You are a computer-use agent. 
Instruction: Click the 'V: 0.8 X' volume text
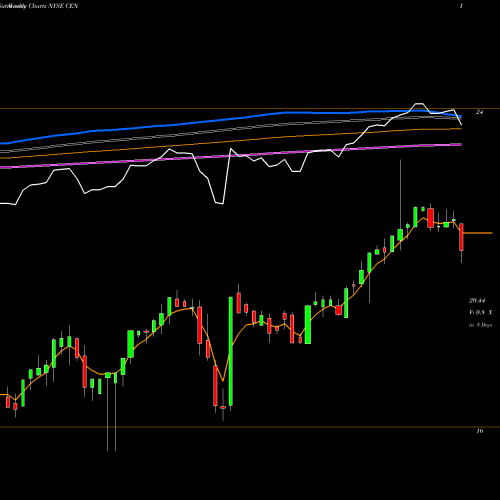pos(481,313)
